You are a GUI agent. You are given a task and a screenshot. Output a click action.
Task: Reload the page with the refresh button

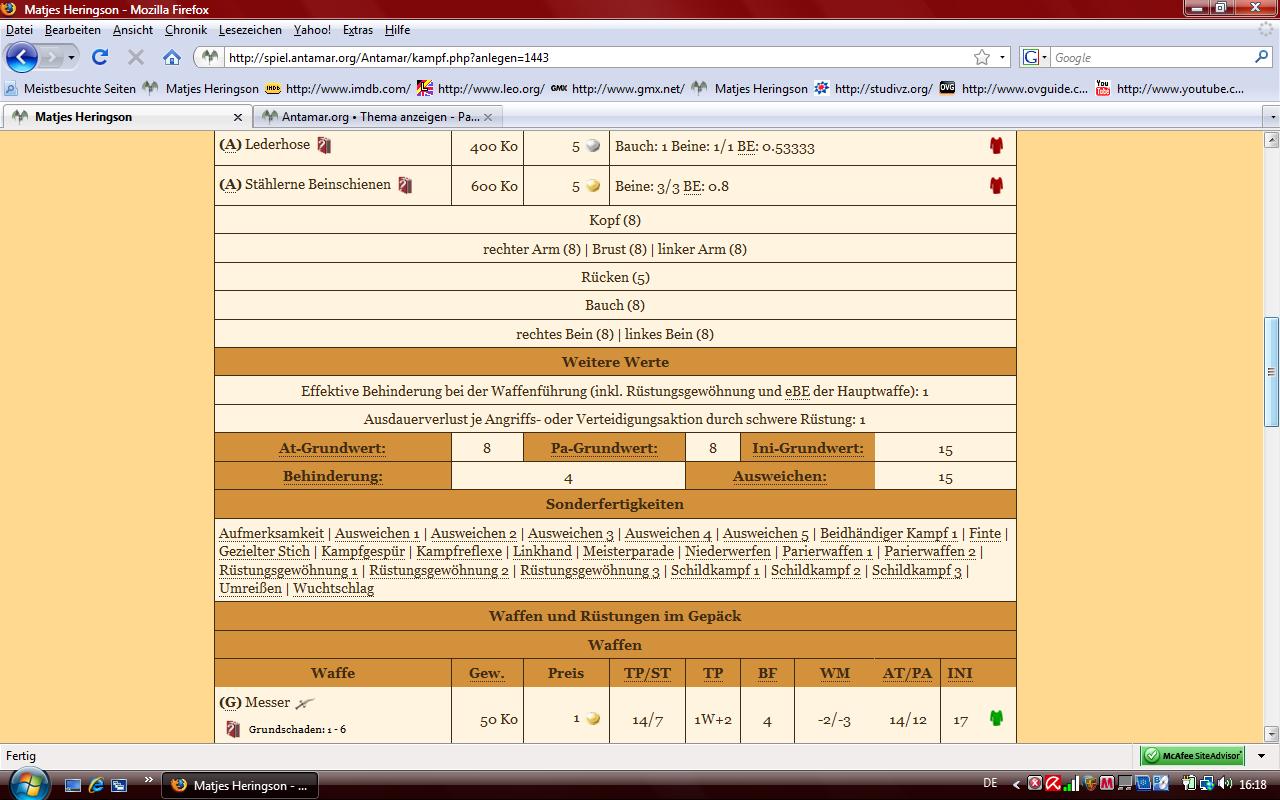(100, 57)
